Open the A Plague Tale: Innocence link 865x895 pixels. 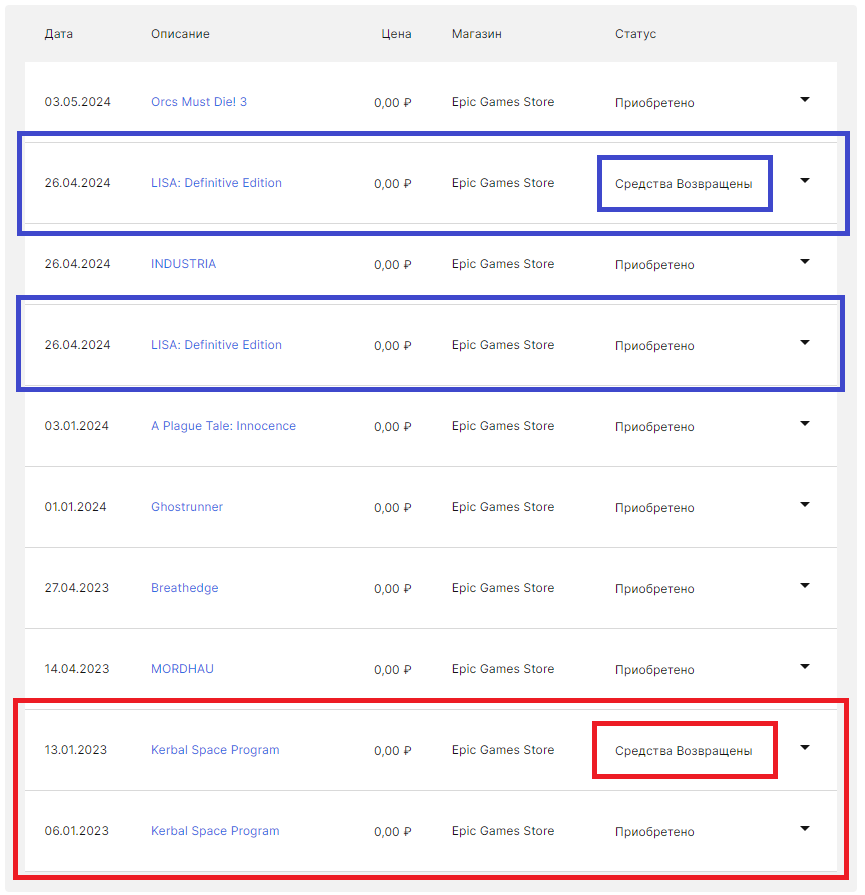tap(223, 426)
